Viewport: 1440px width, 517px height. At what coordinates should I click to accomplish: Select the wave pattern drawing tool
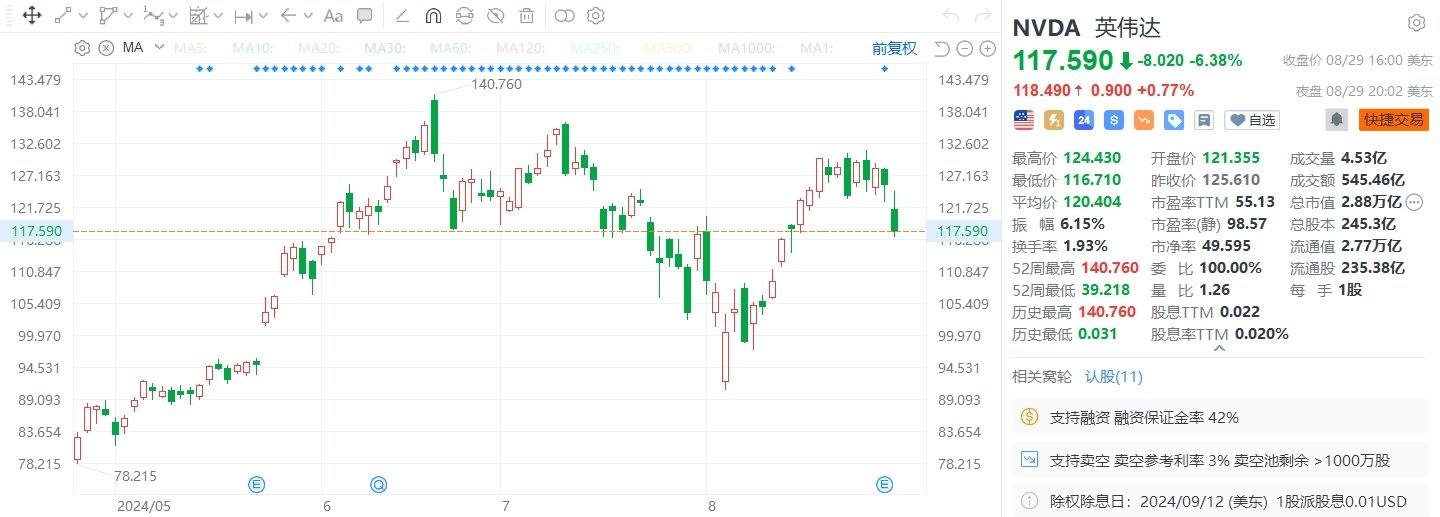(153, 15)
